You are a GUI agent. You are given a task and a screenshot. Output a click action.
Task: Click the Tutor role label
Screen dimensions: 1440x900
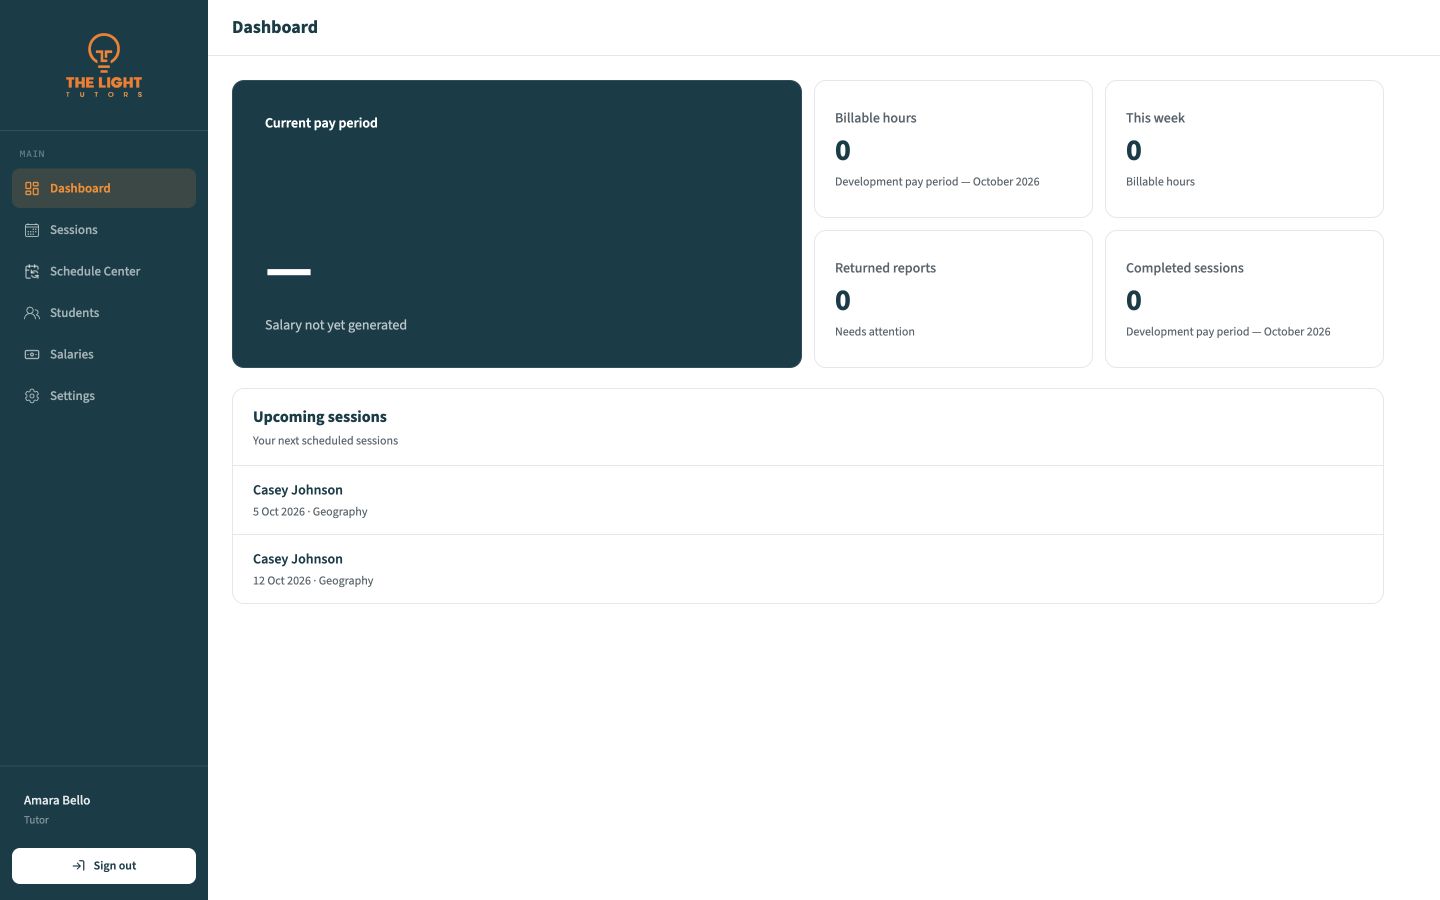tap(36, 820)
